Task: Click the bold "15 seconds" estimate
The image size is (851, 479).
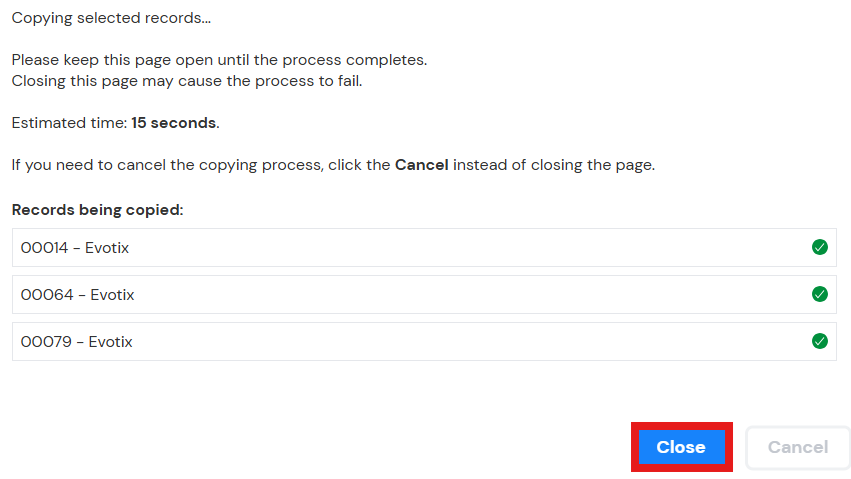Action: tap(174, 123)
